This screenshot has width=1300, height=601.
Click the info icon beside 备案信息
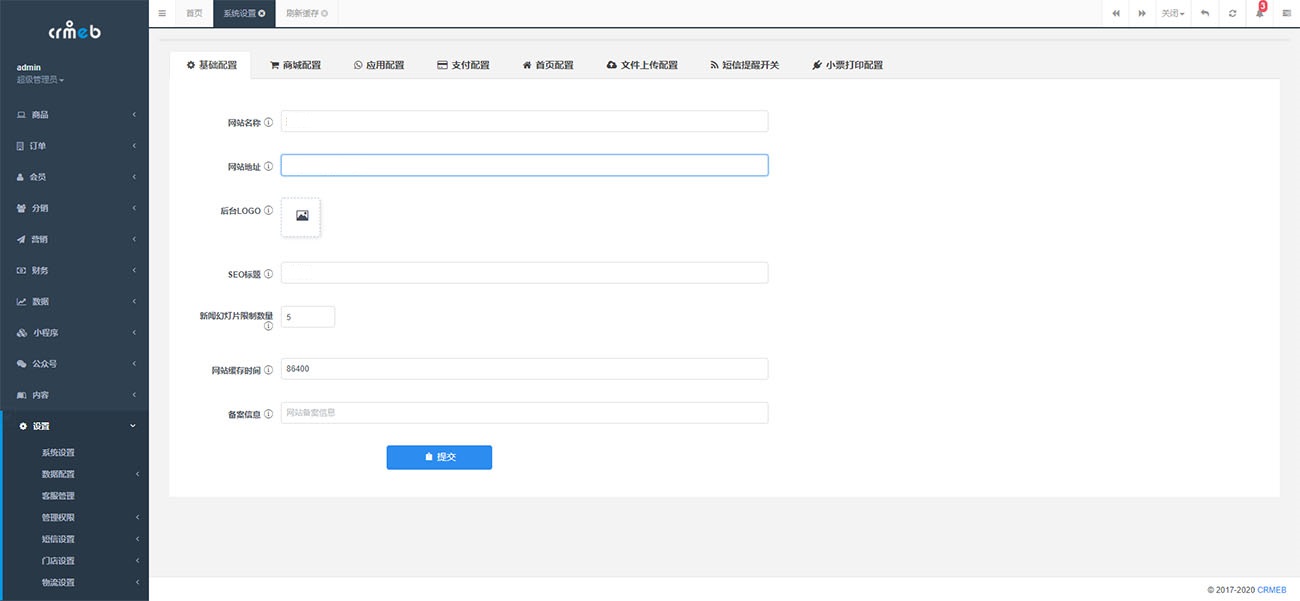pos(268,414)
